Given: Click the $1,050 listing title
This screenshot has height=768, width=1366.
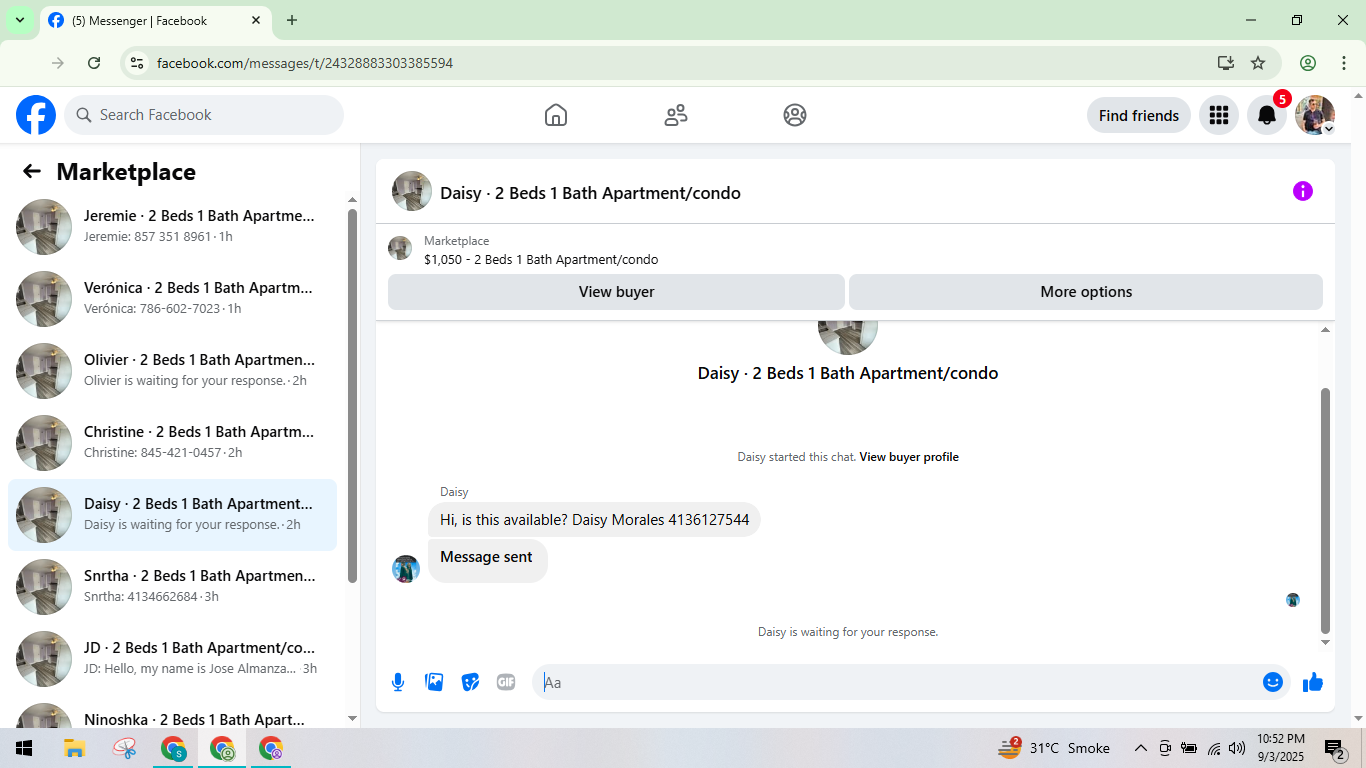Looking at the screenshot, I should point(541,260).
